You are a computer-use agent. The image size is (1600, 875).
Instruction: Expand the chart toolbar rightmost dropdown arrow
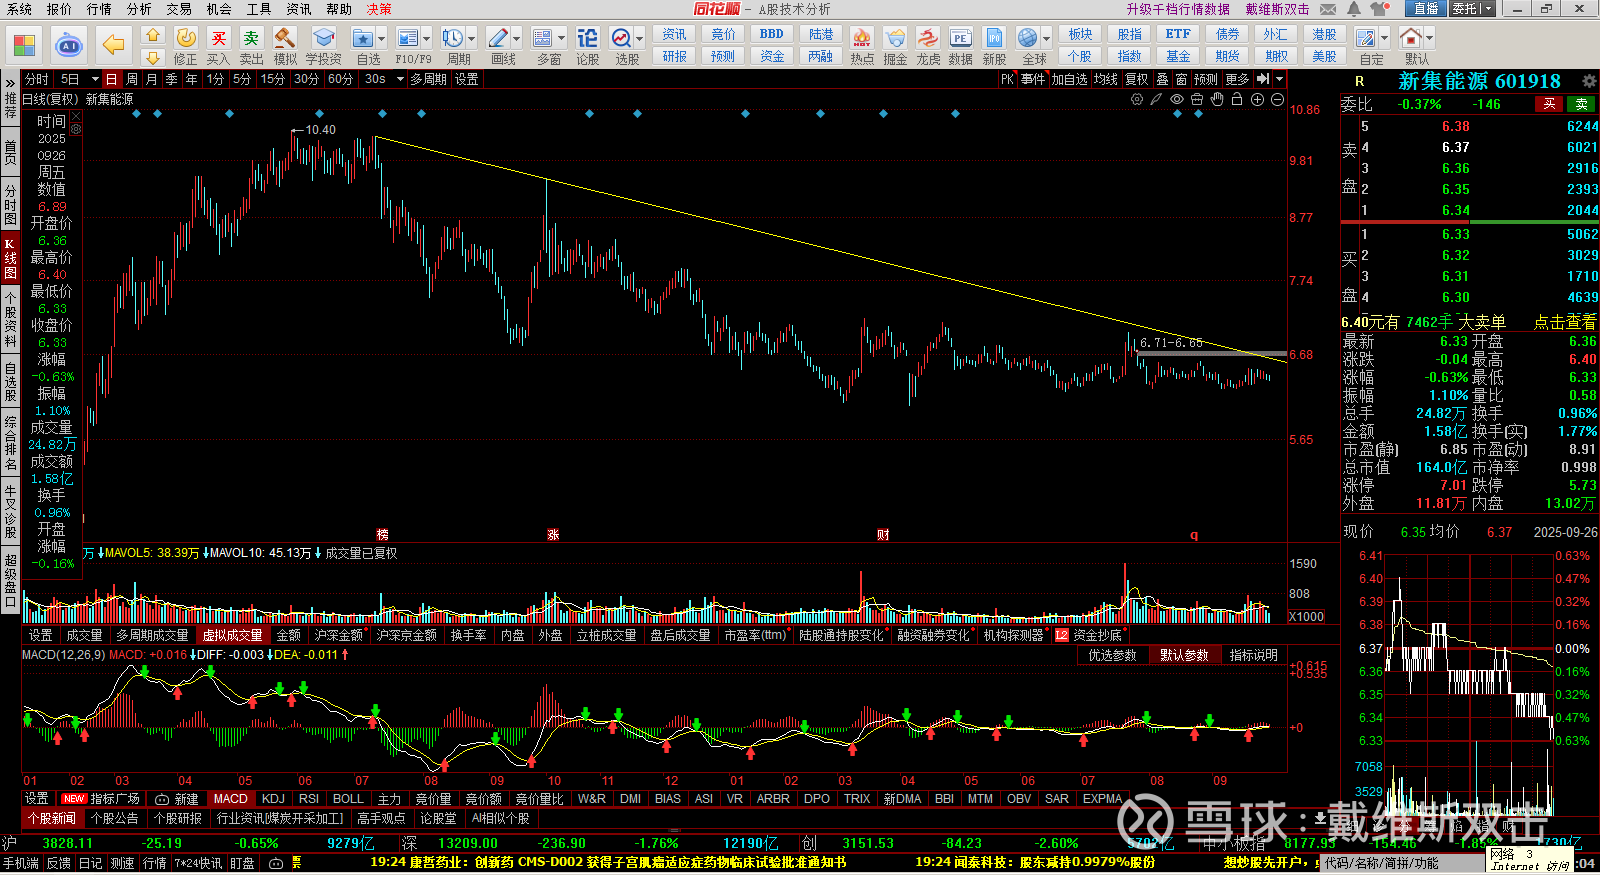pos(1280,79)
